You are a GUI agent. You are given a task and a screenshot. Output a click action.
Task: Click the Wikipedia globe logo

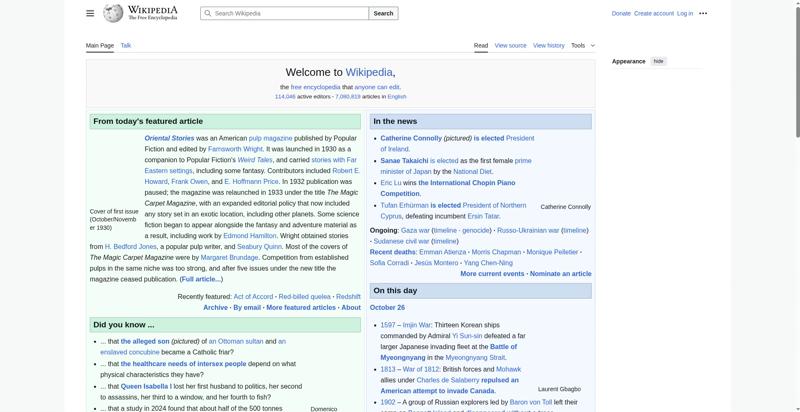coord(113,13)
